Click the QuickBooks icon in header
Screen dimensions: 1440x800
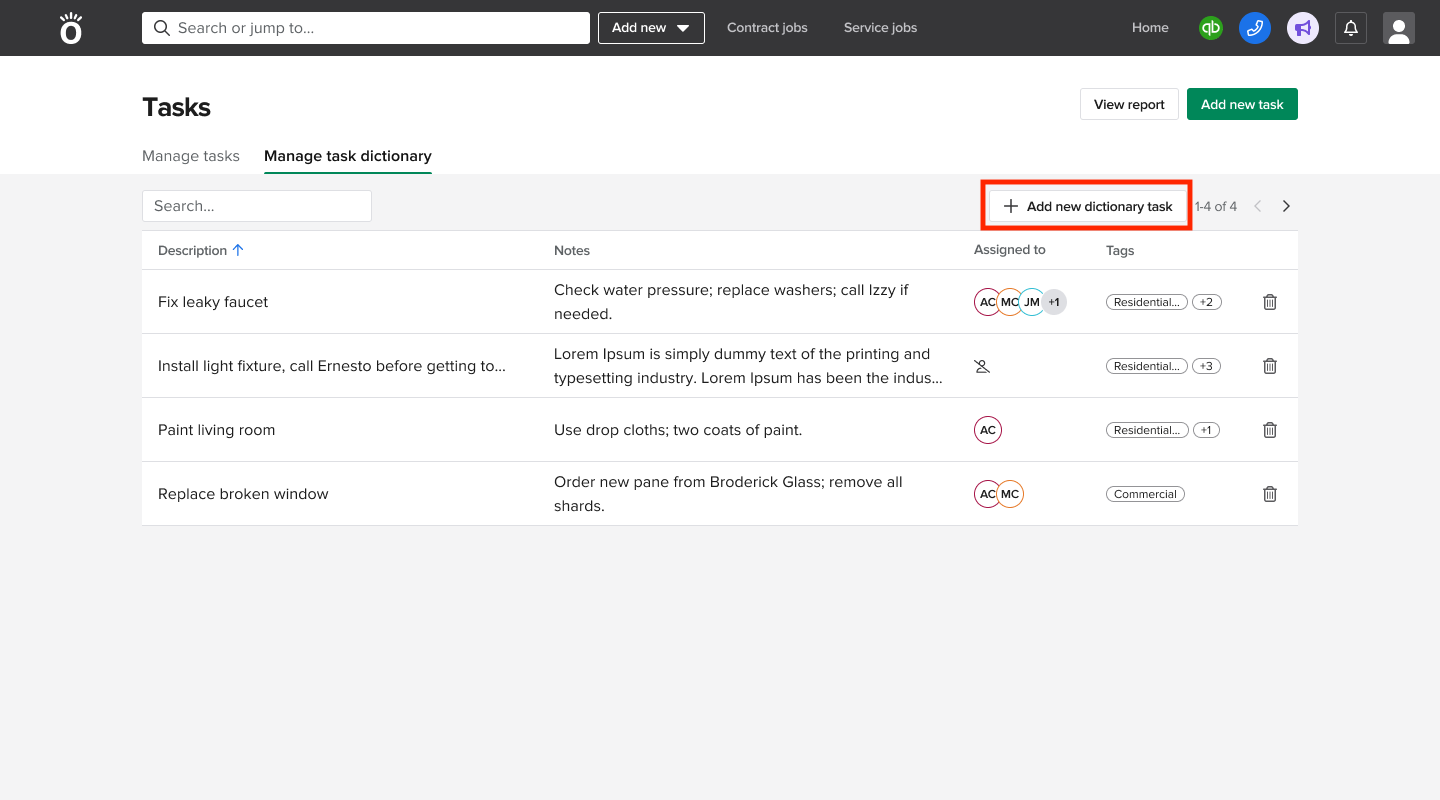coord(1210,28)
